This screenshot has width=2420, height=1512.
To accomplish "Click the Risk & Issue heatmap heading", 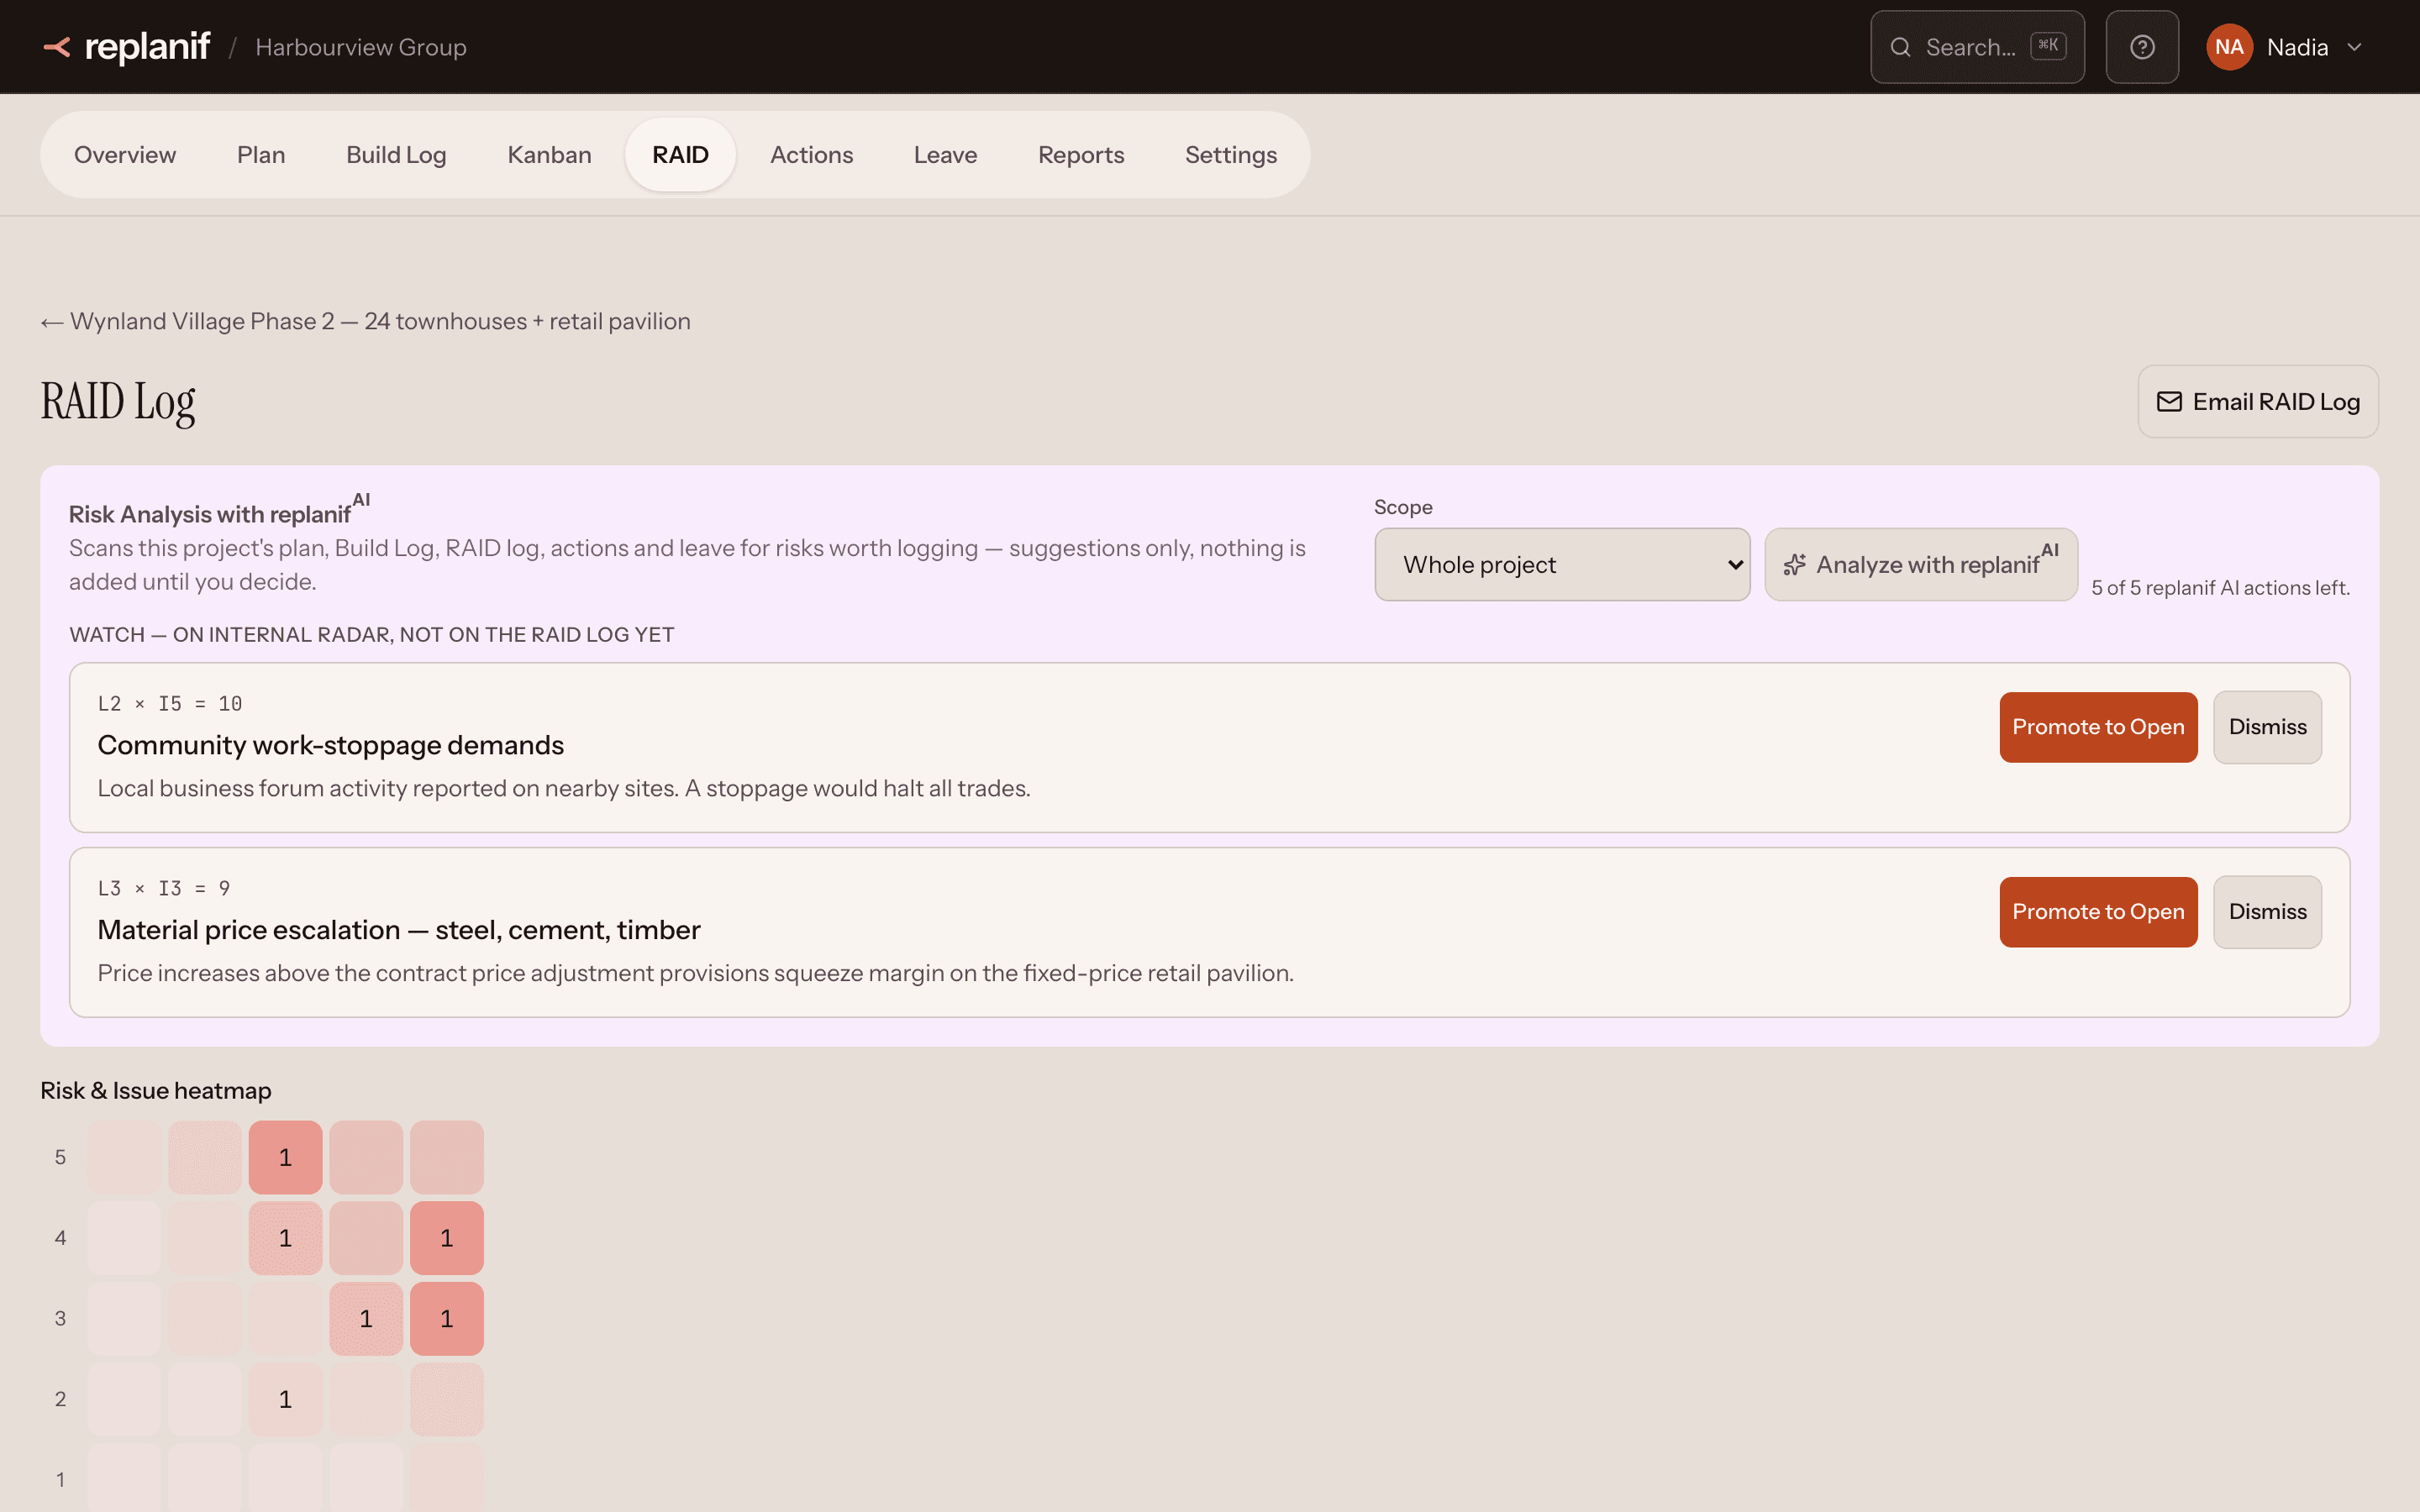I will click(x=156, y=1091).
